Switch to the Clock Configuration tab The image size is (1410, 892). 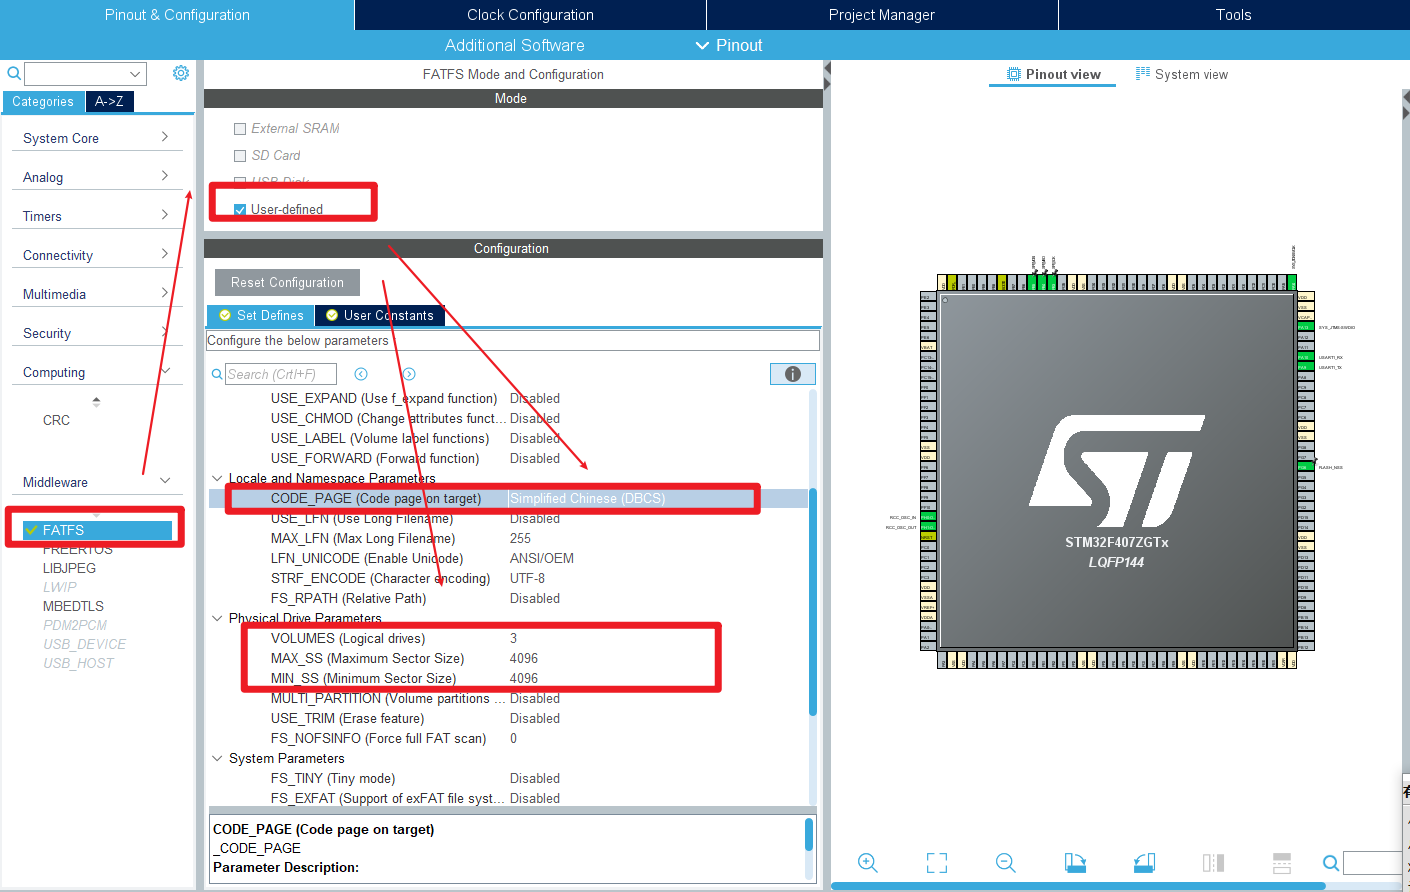pos(529,14)
